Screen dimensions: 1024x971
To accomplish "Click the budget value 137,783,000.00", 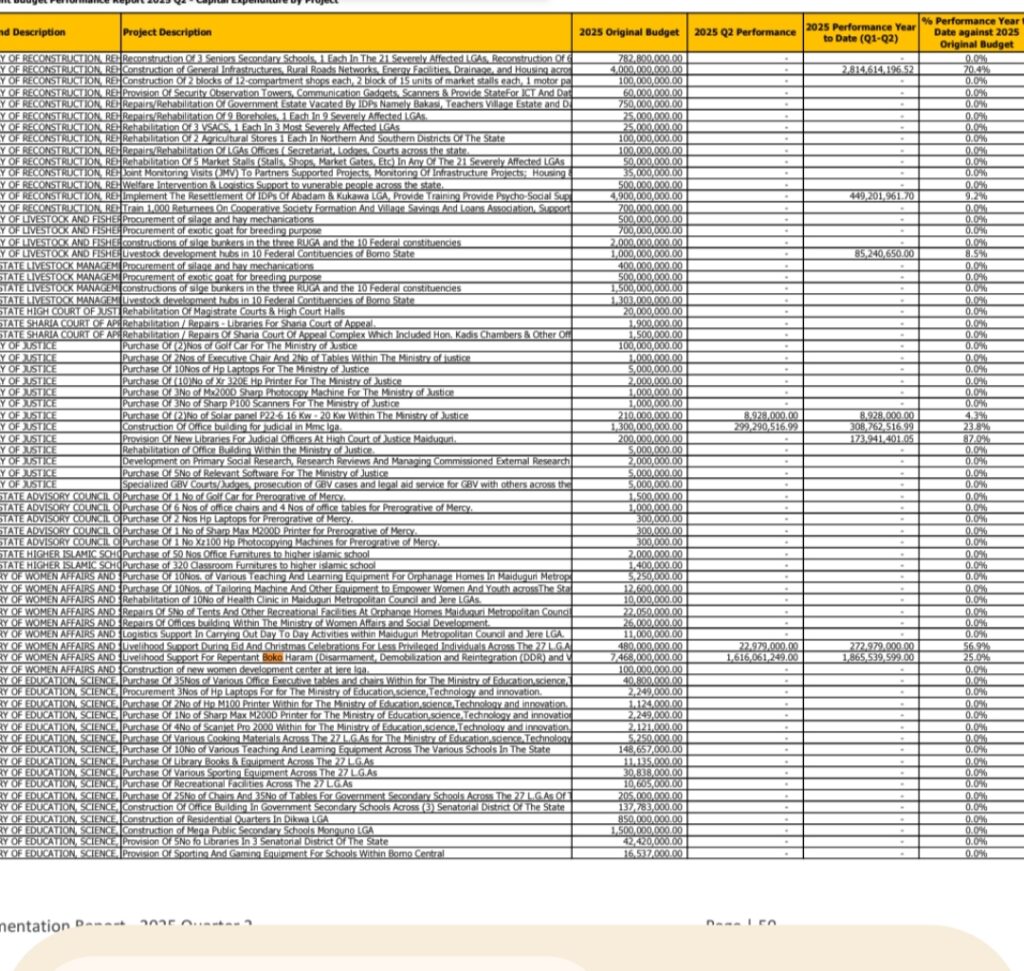I will pyautogui.click(x=650, y=807).
